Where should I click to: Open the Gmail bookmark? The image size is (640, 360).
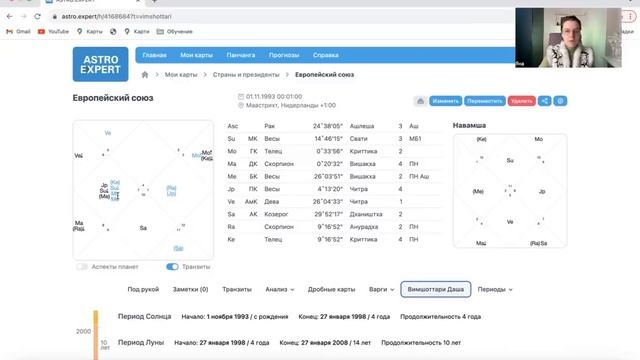pos(18,31)
